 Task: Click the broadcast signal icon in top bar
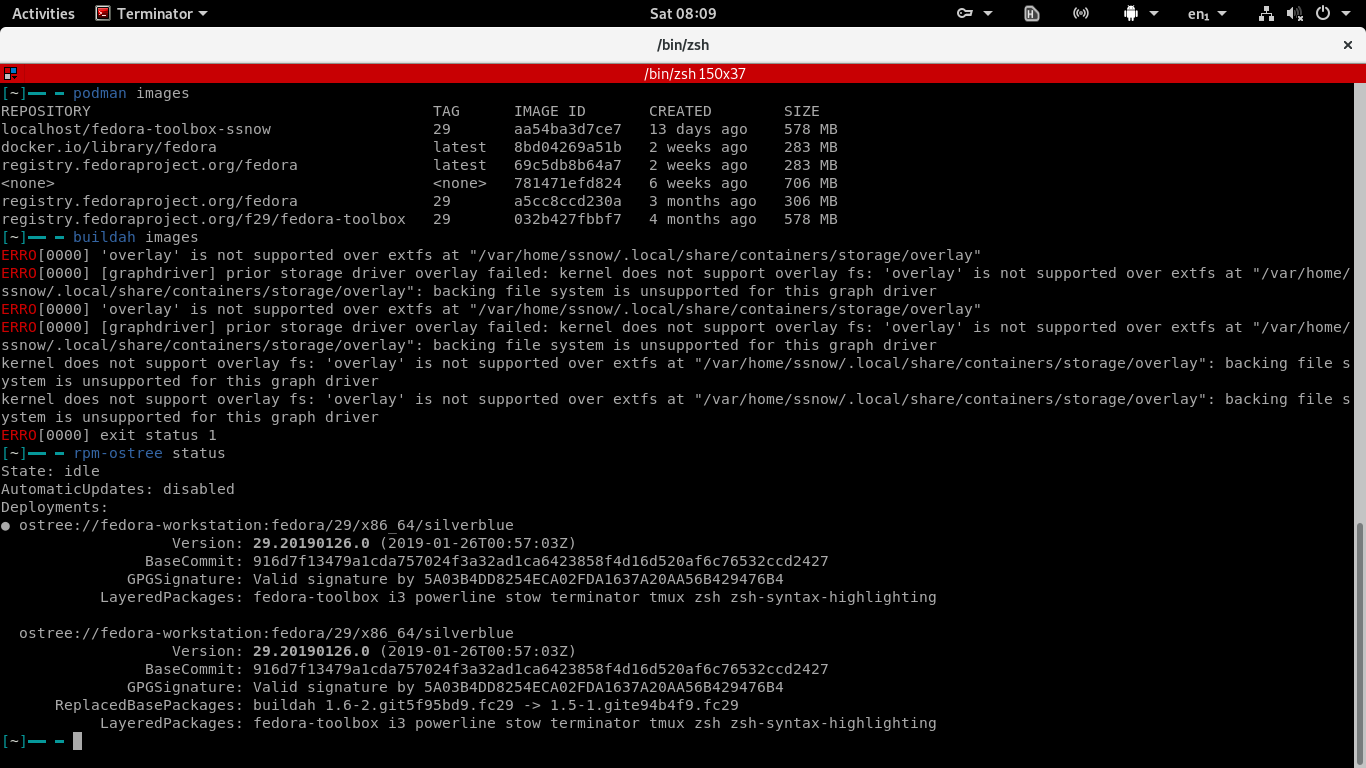[x=1081, y=13]
